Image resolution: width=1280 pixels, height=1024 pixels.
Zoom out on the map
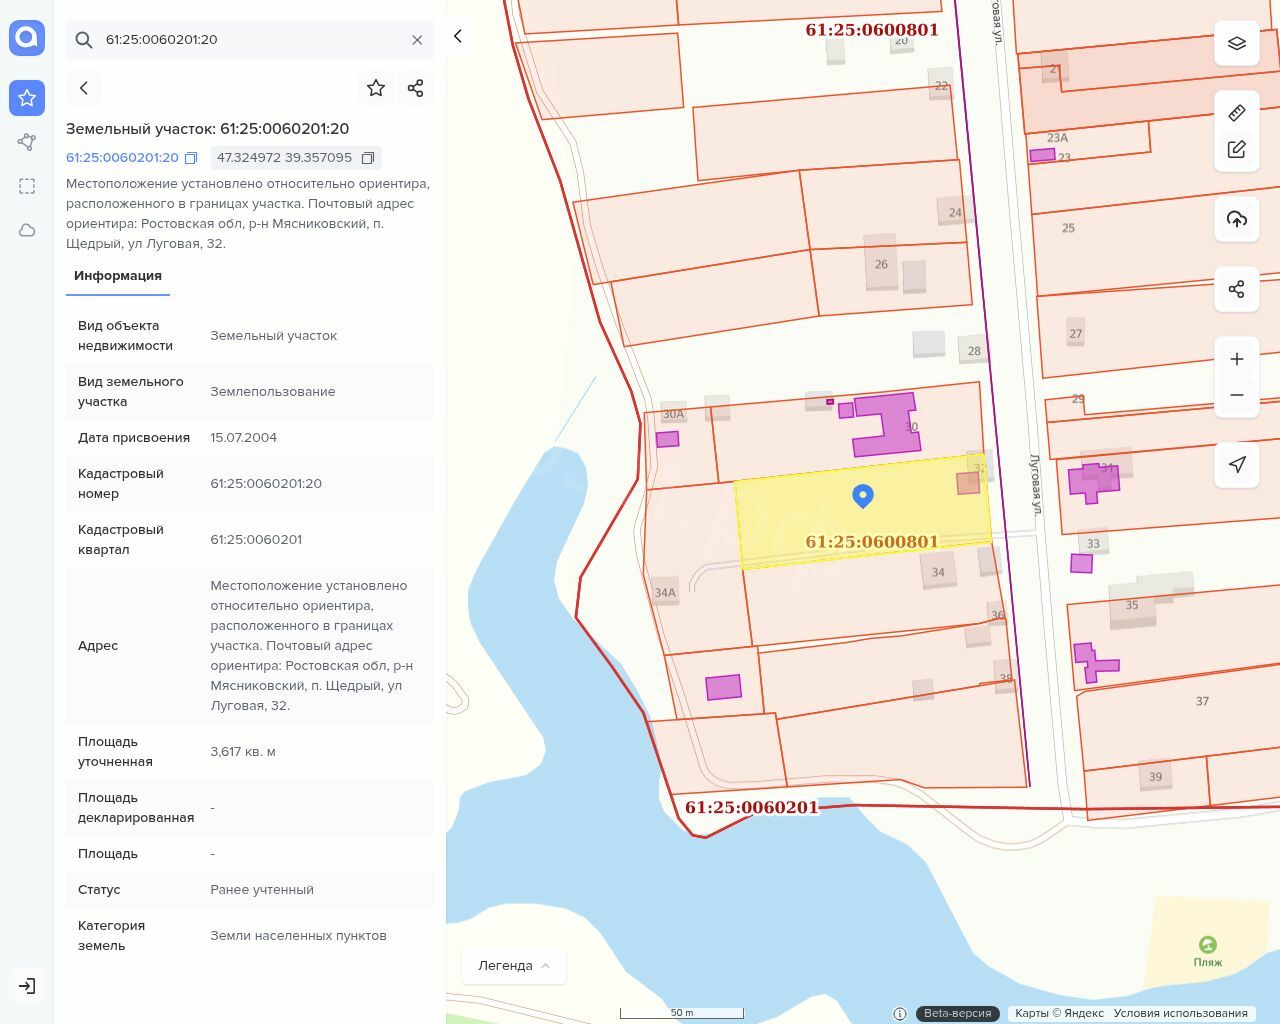coord(1236,395)
